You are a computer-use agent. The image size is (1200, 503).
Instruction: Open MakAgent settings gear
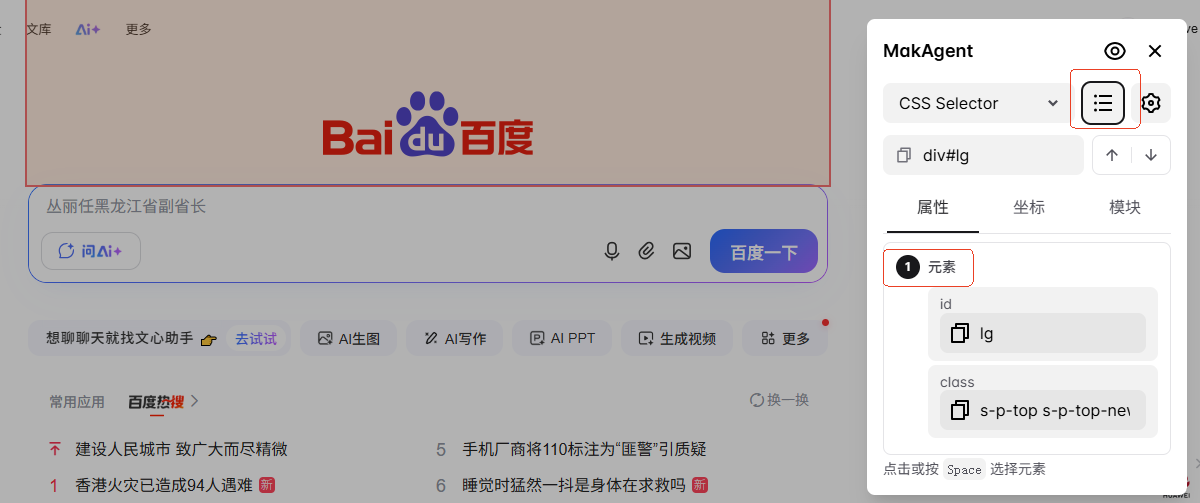1151,103
